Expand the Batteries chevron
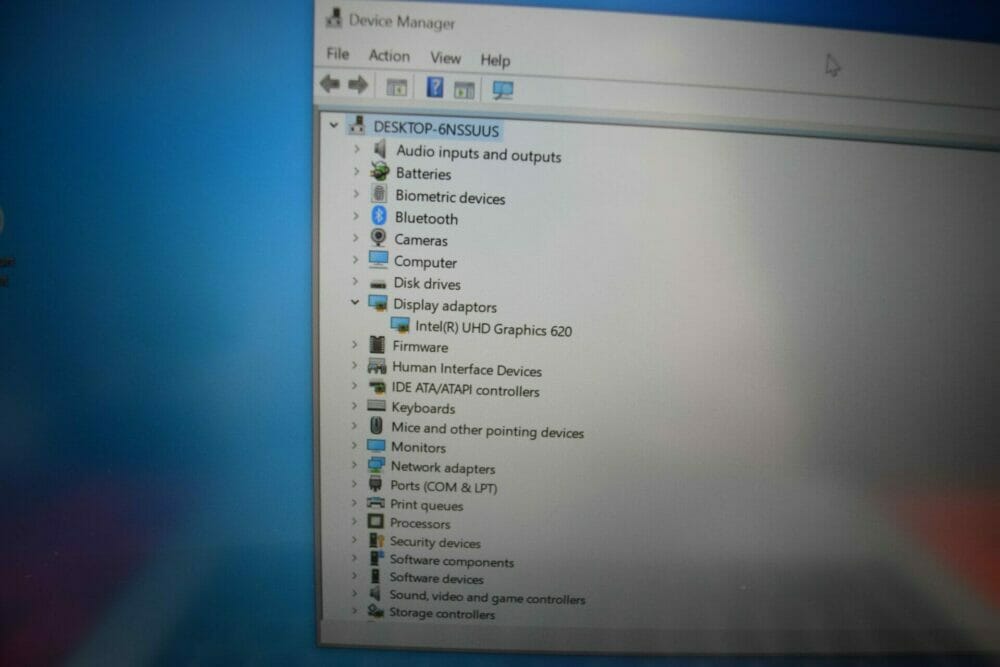Screen dimensions: 1000x667 (x=357, y=171)
